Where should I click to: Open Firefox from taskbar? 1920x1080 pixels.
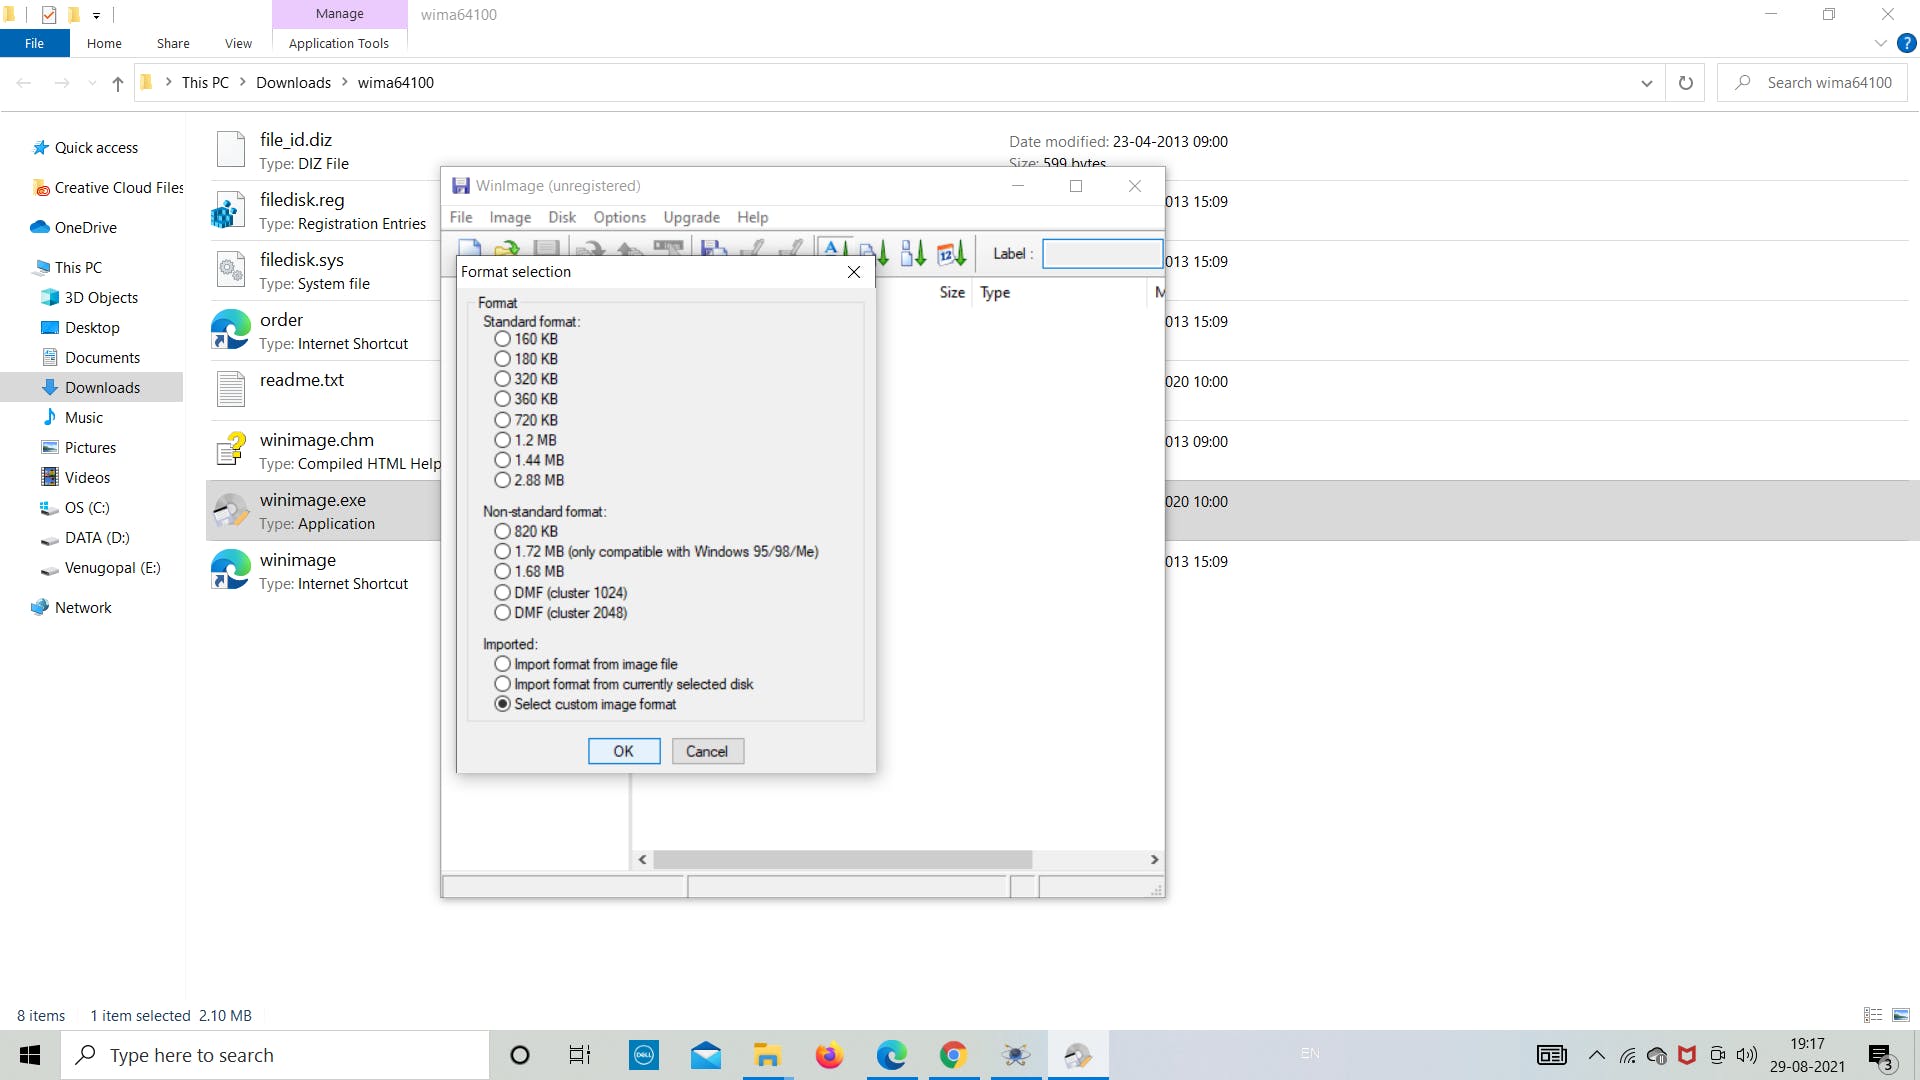tap(829, 1055)
